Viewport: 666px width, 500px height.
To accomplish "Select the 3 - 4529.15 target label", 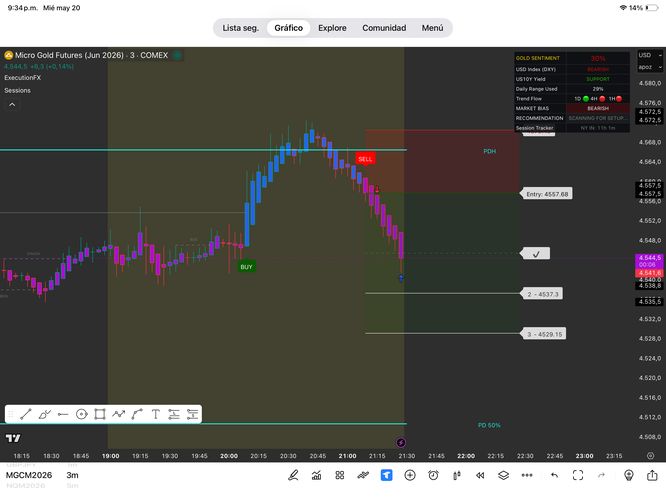I will point(543,334).
